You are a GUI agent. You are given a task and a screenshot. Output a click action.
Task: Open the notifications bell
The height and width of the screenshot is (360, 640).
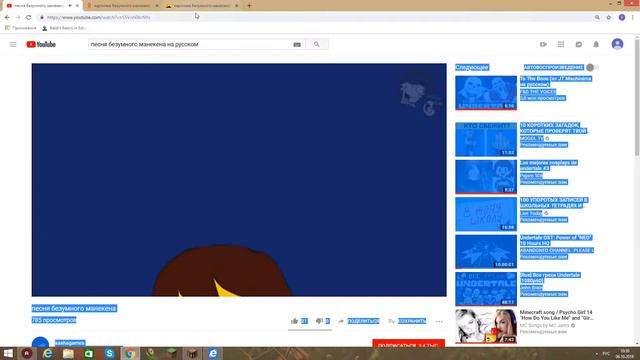596,44
